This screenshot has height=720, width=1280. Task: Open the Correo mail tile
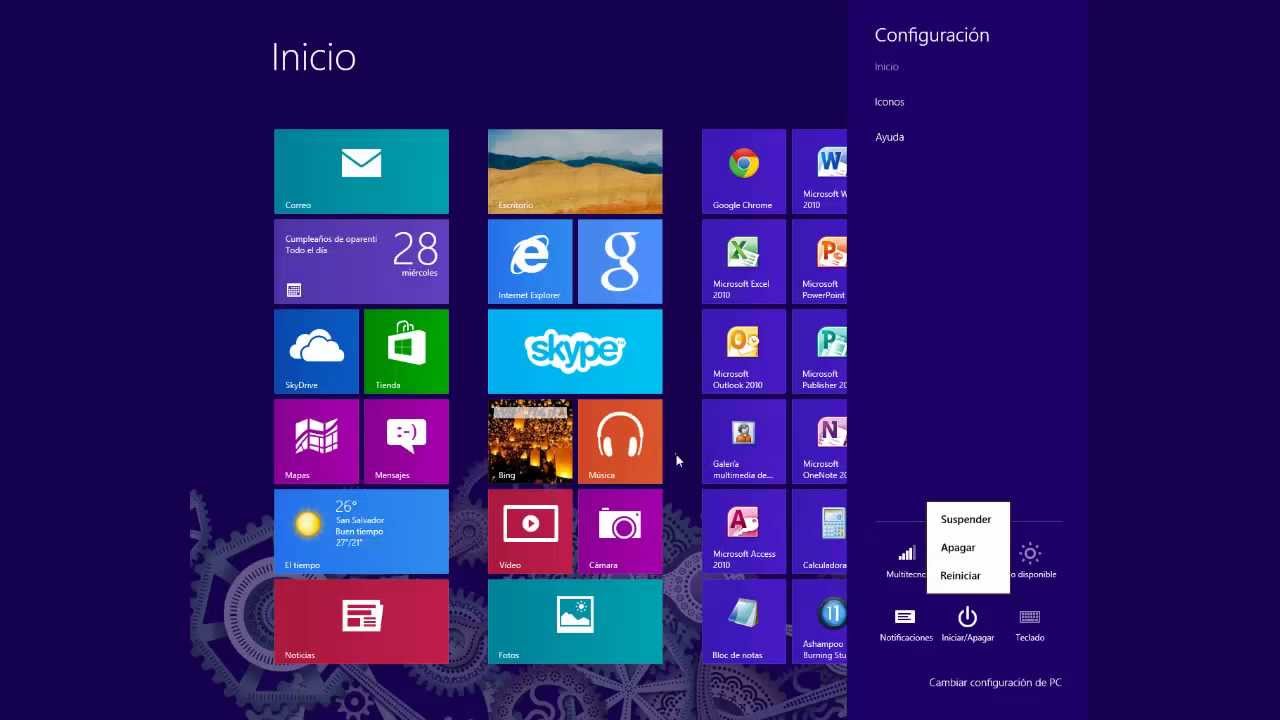click(x=361, y=171)
